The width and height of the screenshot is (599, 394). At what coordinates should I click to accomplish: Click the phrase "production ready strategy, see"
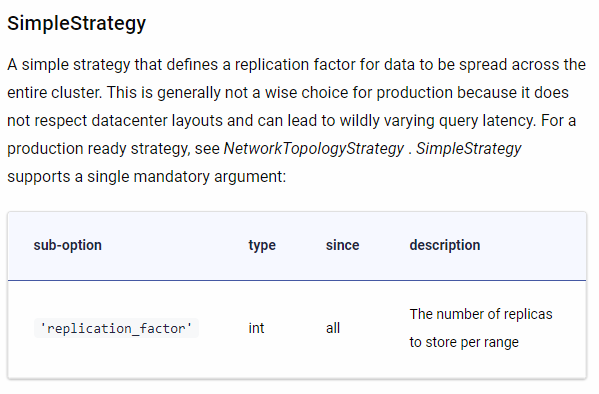pyautogui.click(x=113, y=149)
